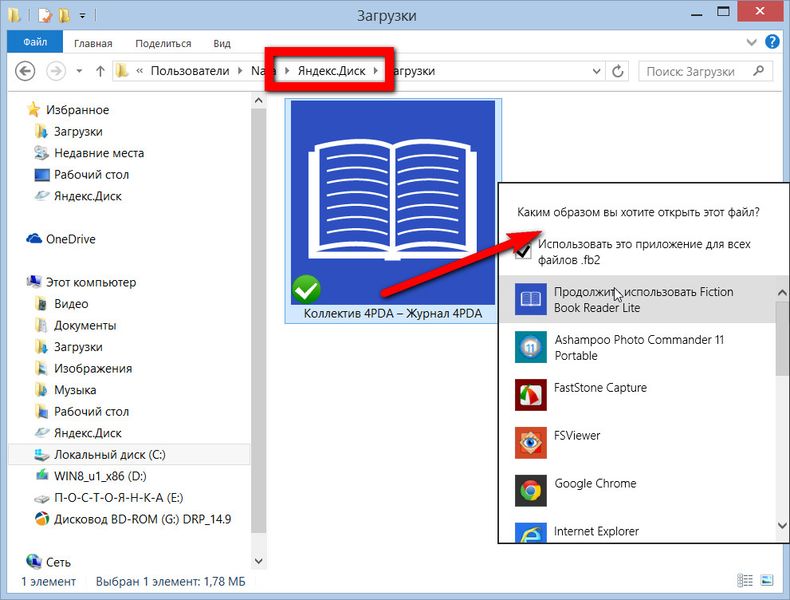
Task: Open Explorer help question mark
Action: click(x=772, y=42)
